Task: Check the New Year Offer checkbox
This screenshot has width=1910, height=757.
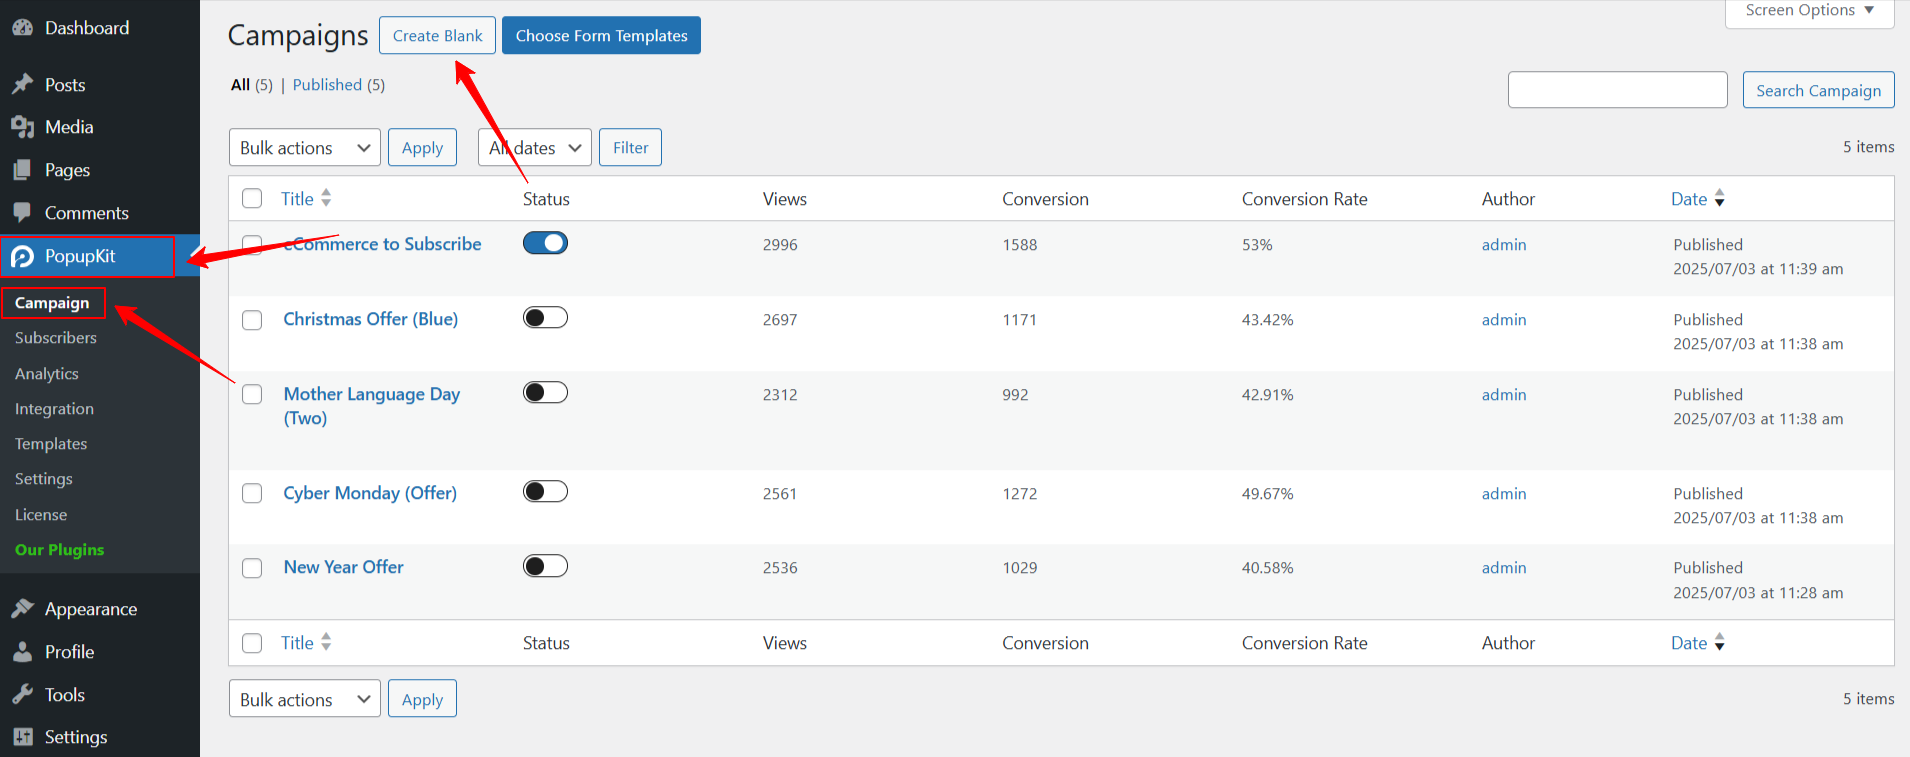Action: (x=252, y=568)
